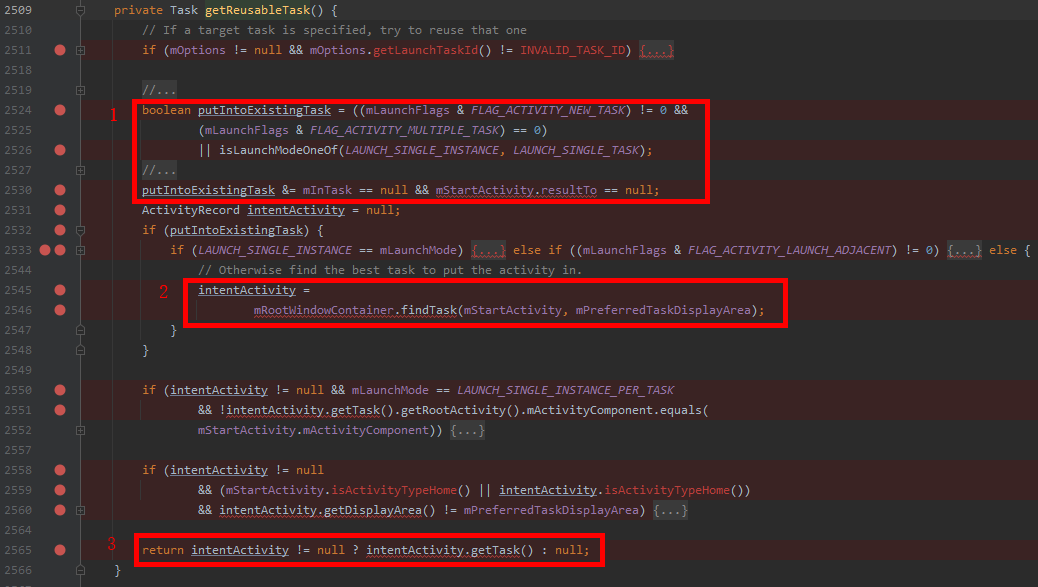Unfold the {...} after mPreferredTaskDisplayArea on line 2560
Screen dimensions: 1038x587
click(671, 510)
